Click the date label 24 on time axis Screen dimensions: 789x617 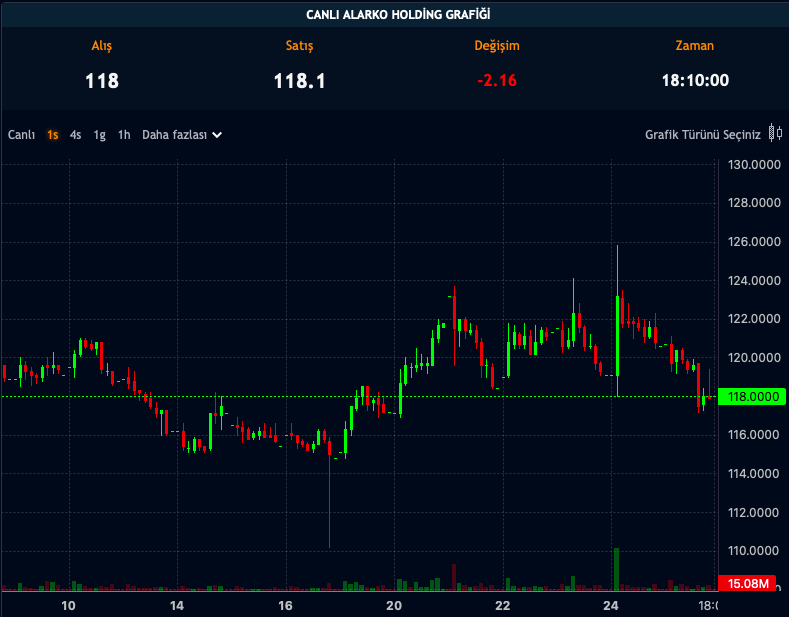click(611, 605)
